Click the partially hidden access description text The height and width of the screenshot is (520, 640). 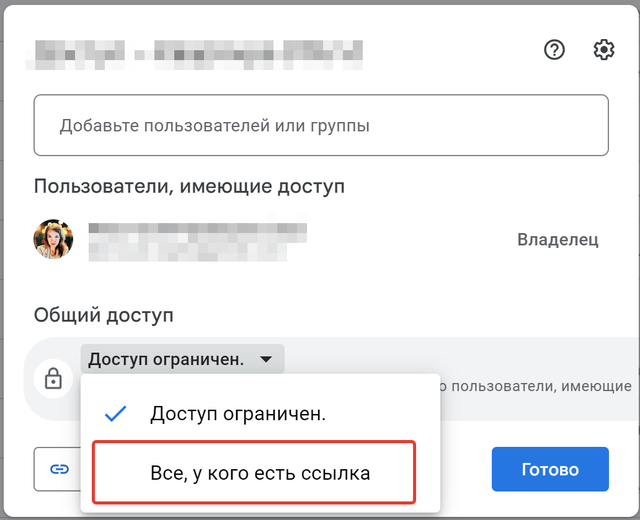536,386
